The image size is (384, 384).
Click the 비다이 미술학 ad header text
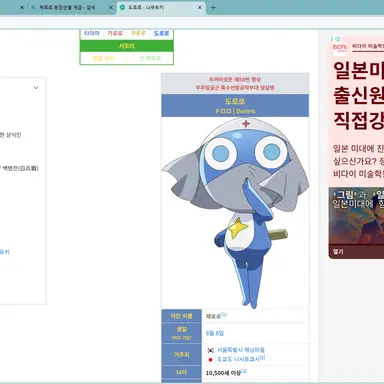[x=368, y=46]
